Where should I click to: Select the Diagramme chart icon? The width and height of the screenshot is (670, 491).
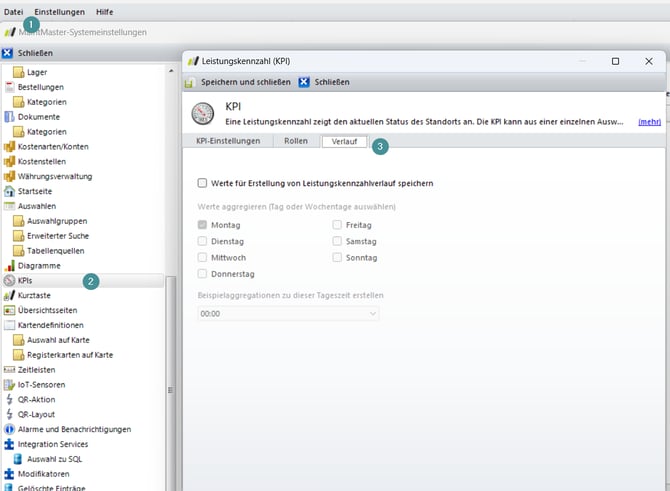click(x=10, y=266)
